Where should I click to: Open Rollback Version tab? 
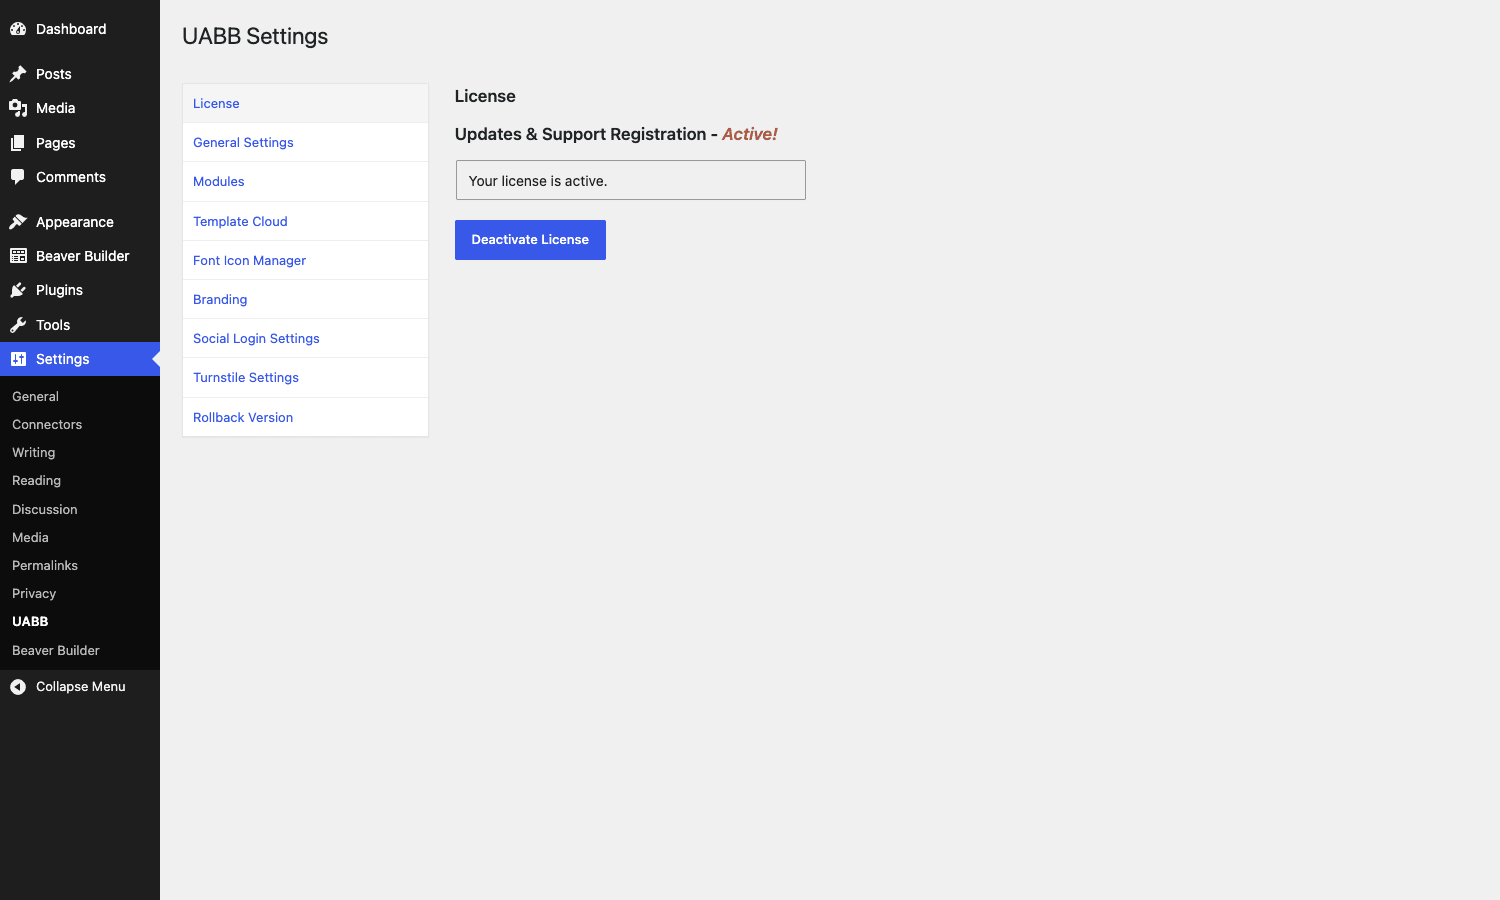point(305,418)
